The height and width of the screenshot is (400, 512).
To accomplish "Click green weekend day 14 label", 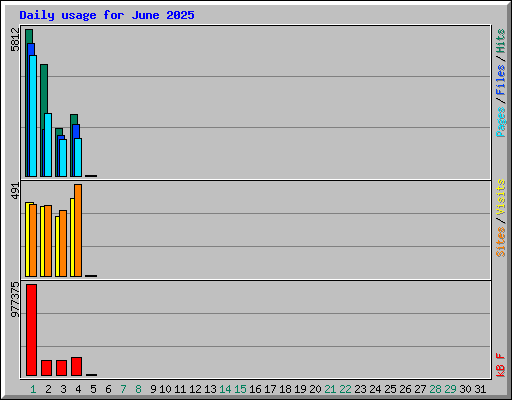I will [x=225, y=389].
